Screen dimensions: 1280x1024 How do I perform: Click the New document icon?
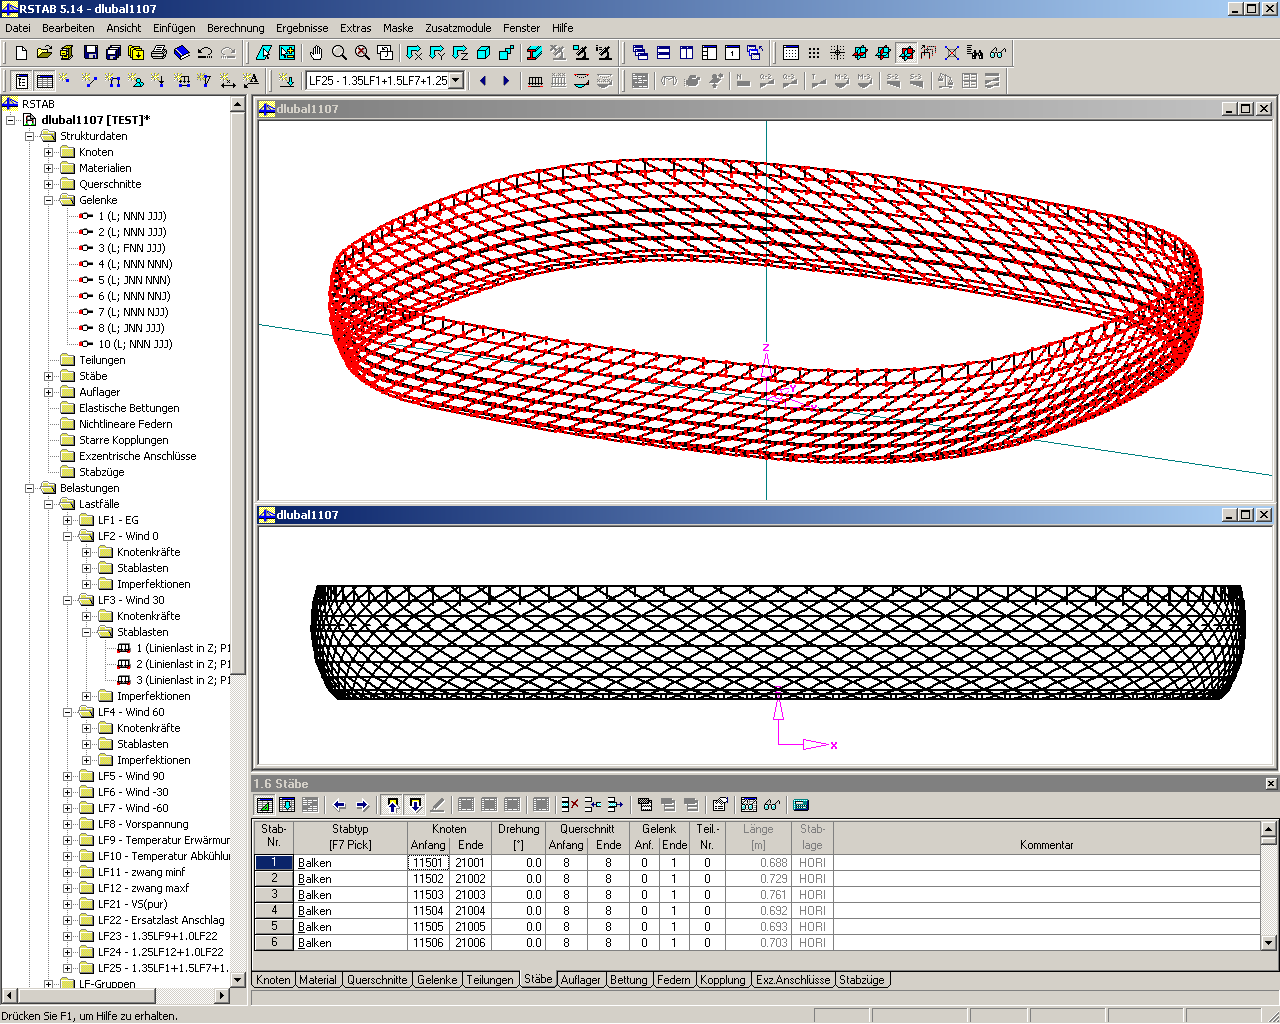point(20,53)
